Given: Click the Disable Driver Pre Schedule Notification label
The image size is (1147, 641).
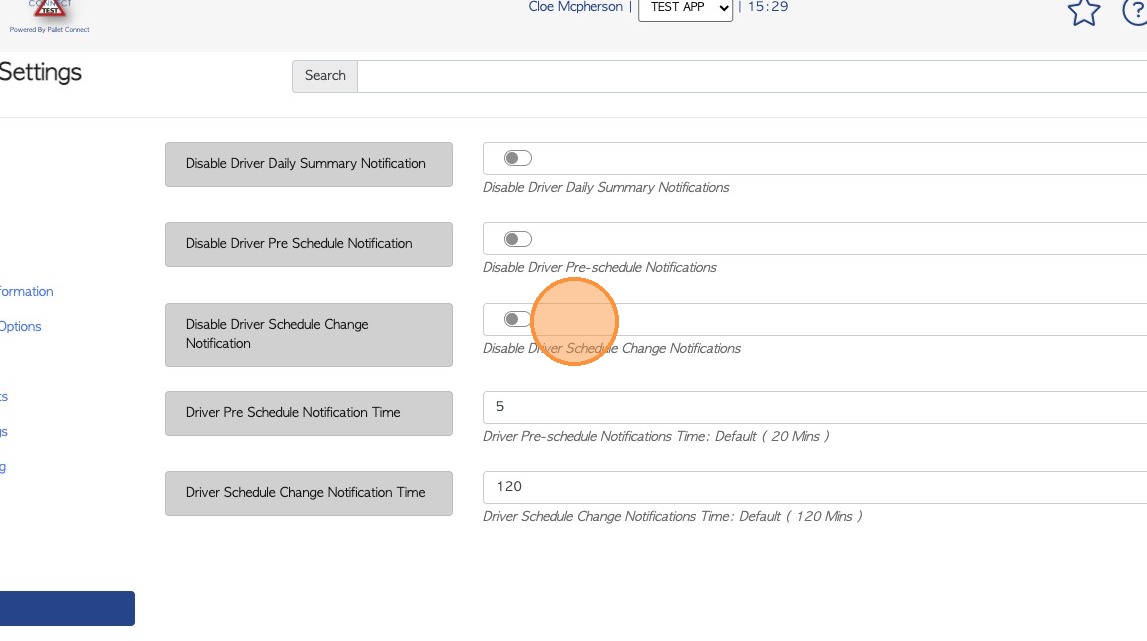Looking at the screenshot, I should coord(308,244).
